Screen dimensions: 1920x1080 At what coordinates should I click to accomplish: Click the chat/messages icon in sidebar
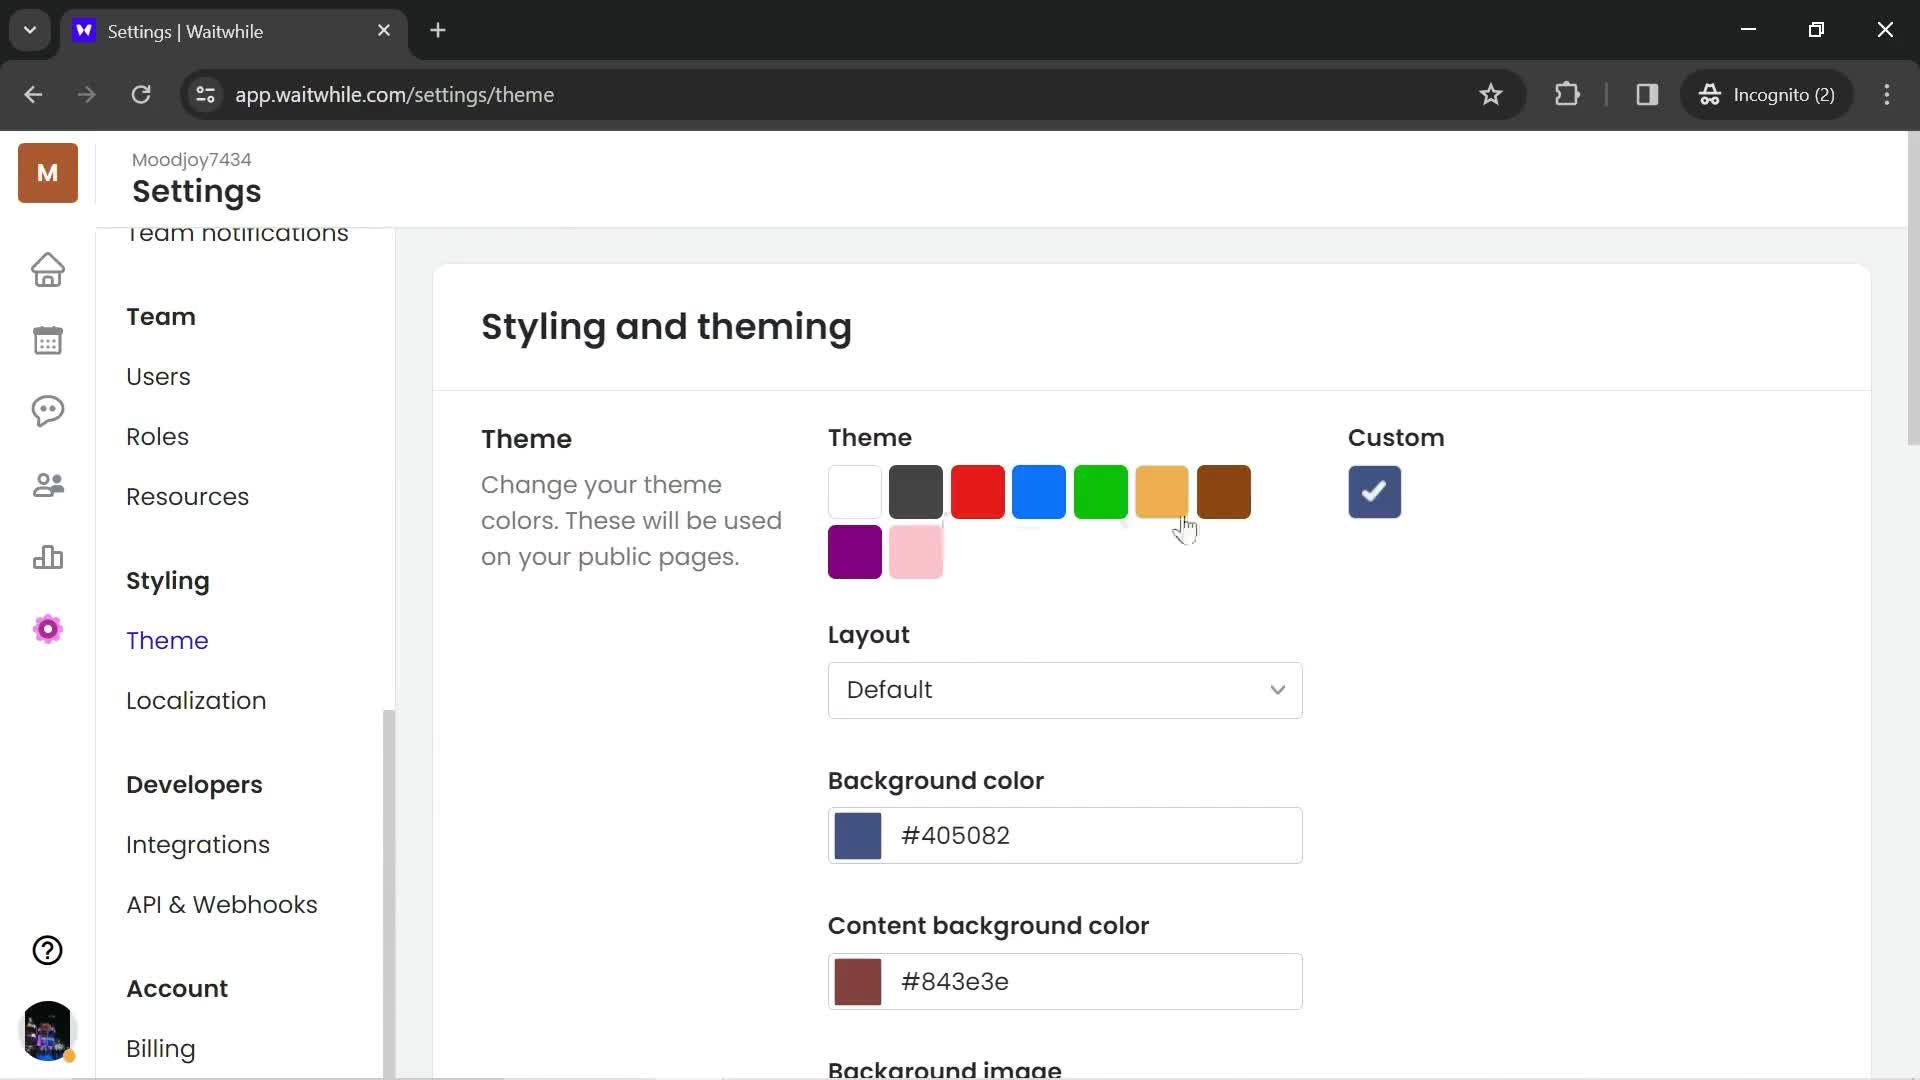click(47, 411)
